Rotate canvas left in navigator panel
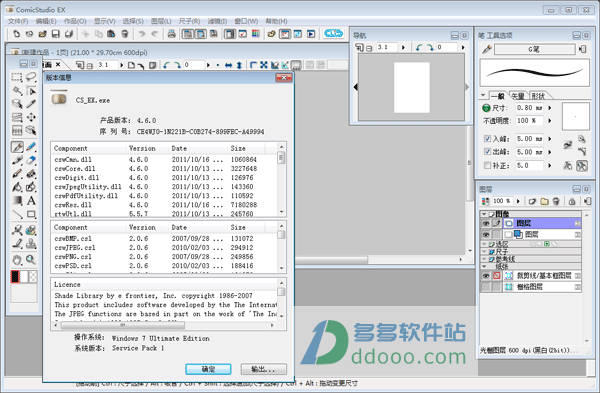 click(x=419, y=47)
